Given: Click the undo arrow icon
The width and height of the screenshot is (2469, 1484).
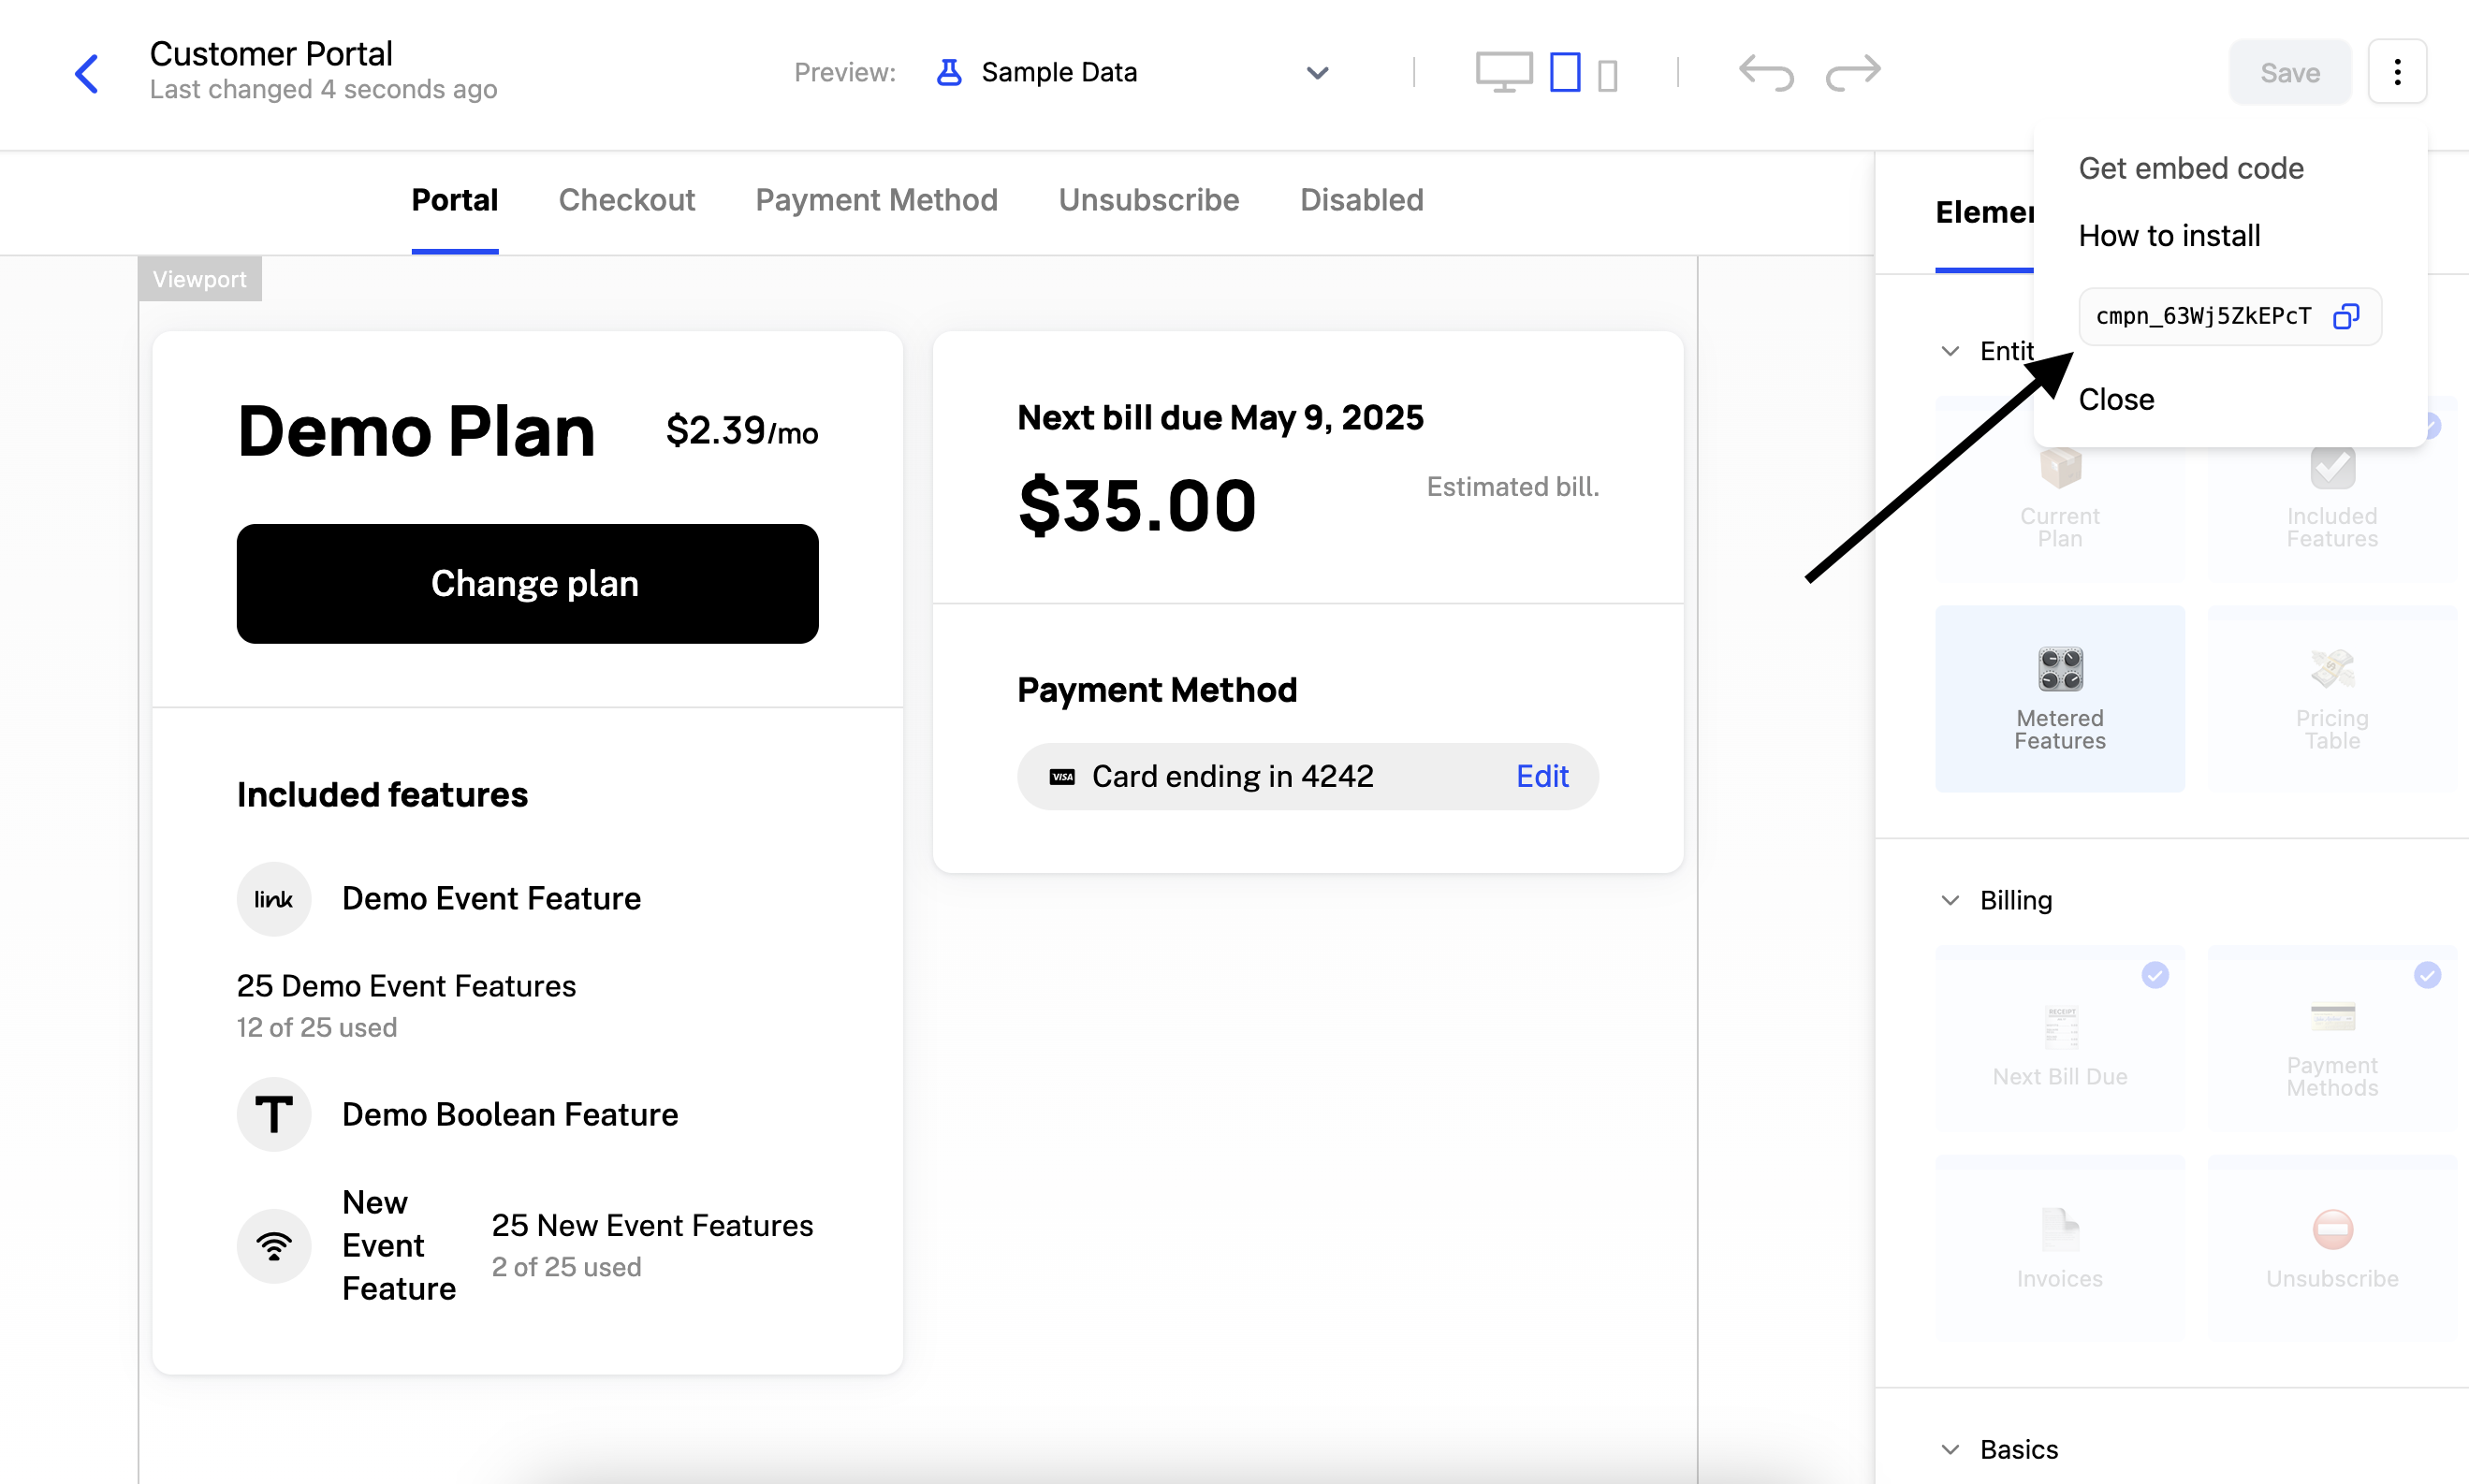Looking at the screenshot, I should tap(1766, 73).
